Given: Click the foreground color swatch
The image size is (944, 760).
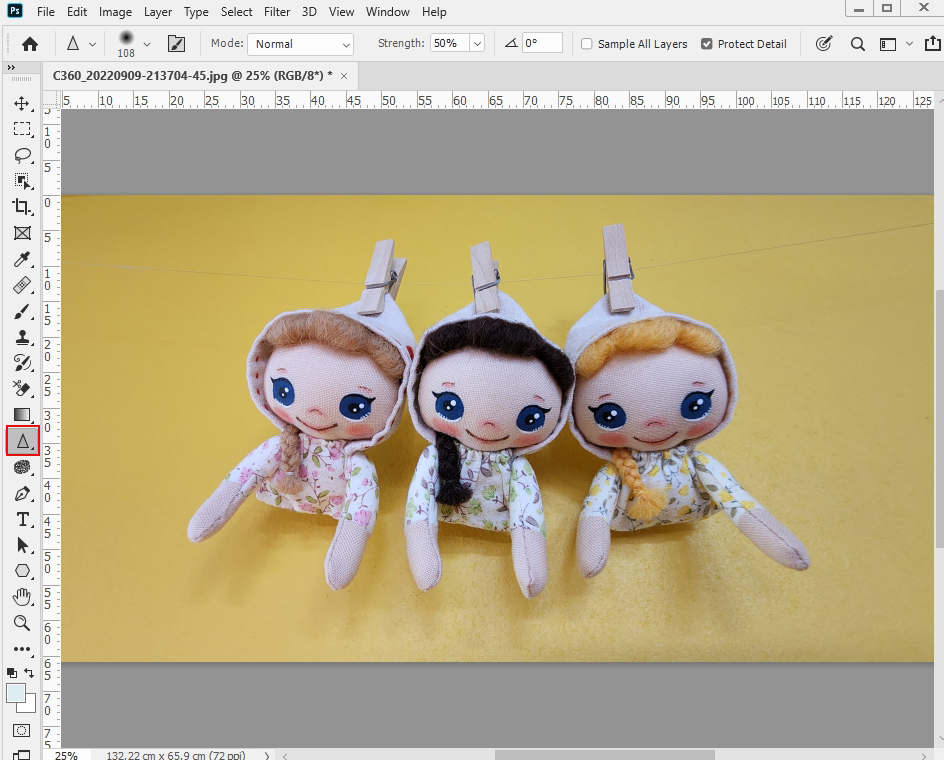Looking at the screenshot, I should coord(16,693).
